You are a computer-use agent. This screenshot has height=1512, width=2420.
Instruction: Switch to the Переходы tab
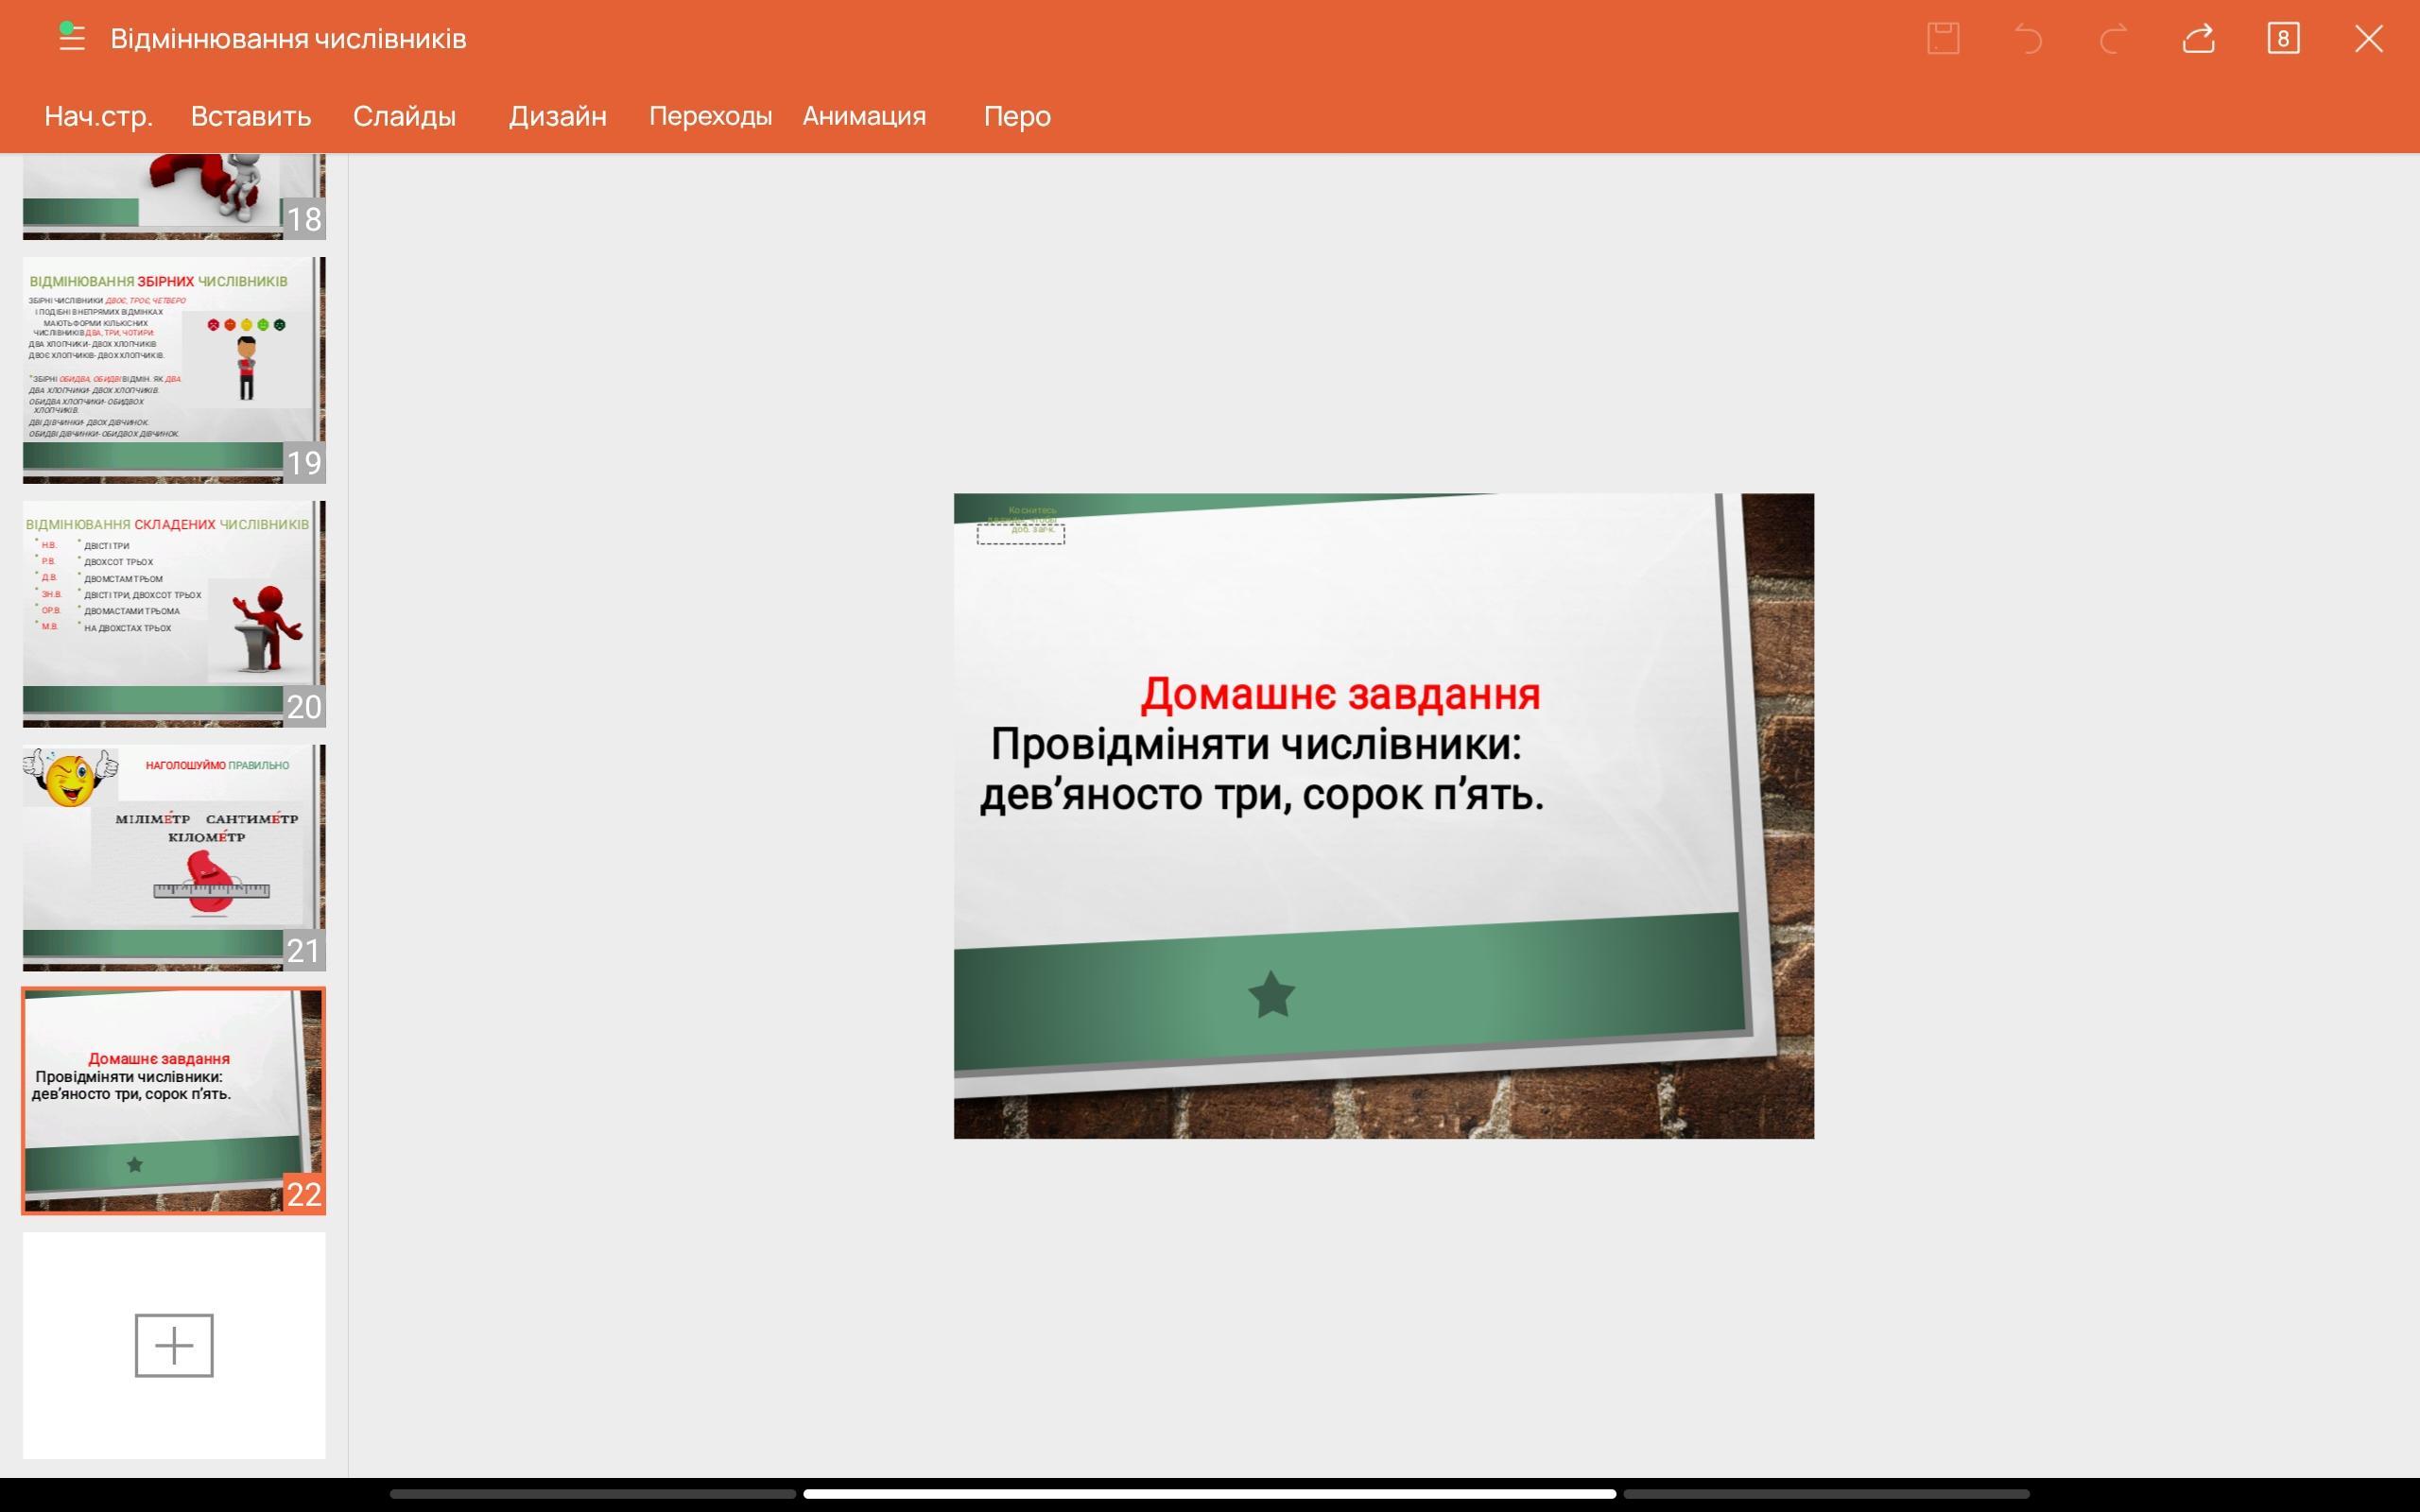(710, 116)
